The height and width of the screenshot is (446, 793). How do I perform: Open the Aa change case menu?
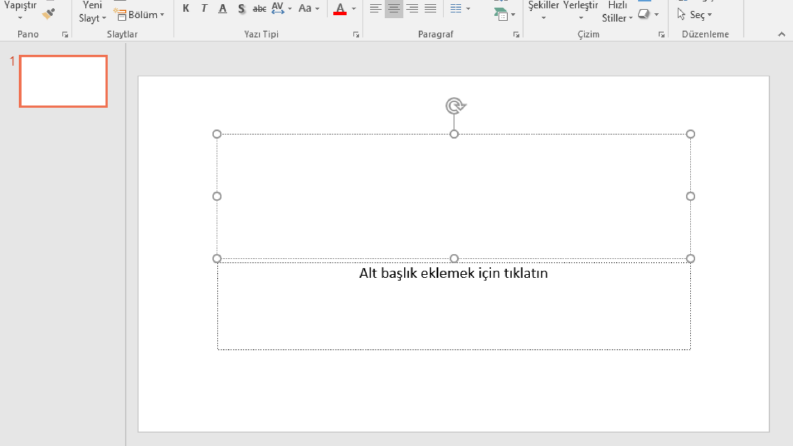(x=309, y=9)
